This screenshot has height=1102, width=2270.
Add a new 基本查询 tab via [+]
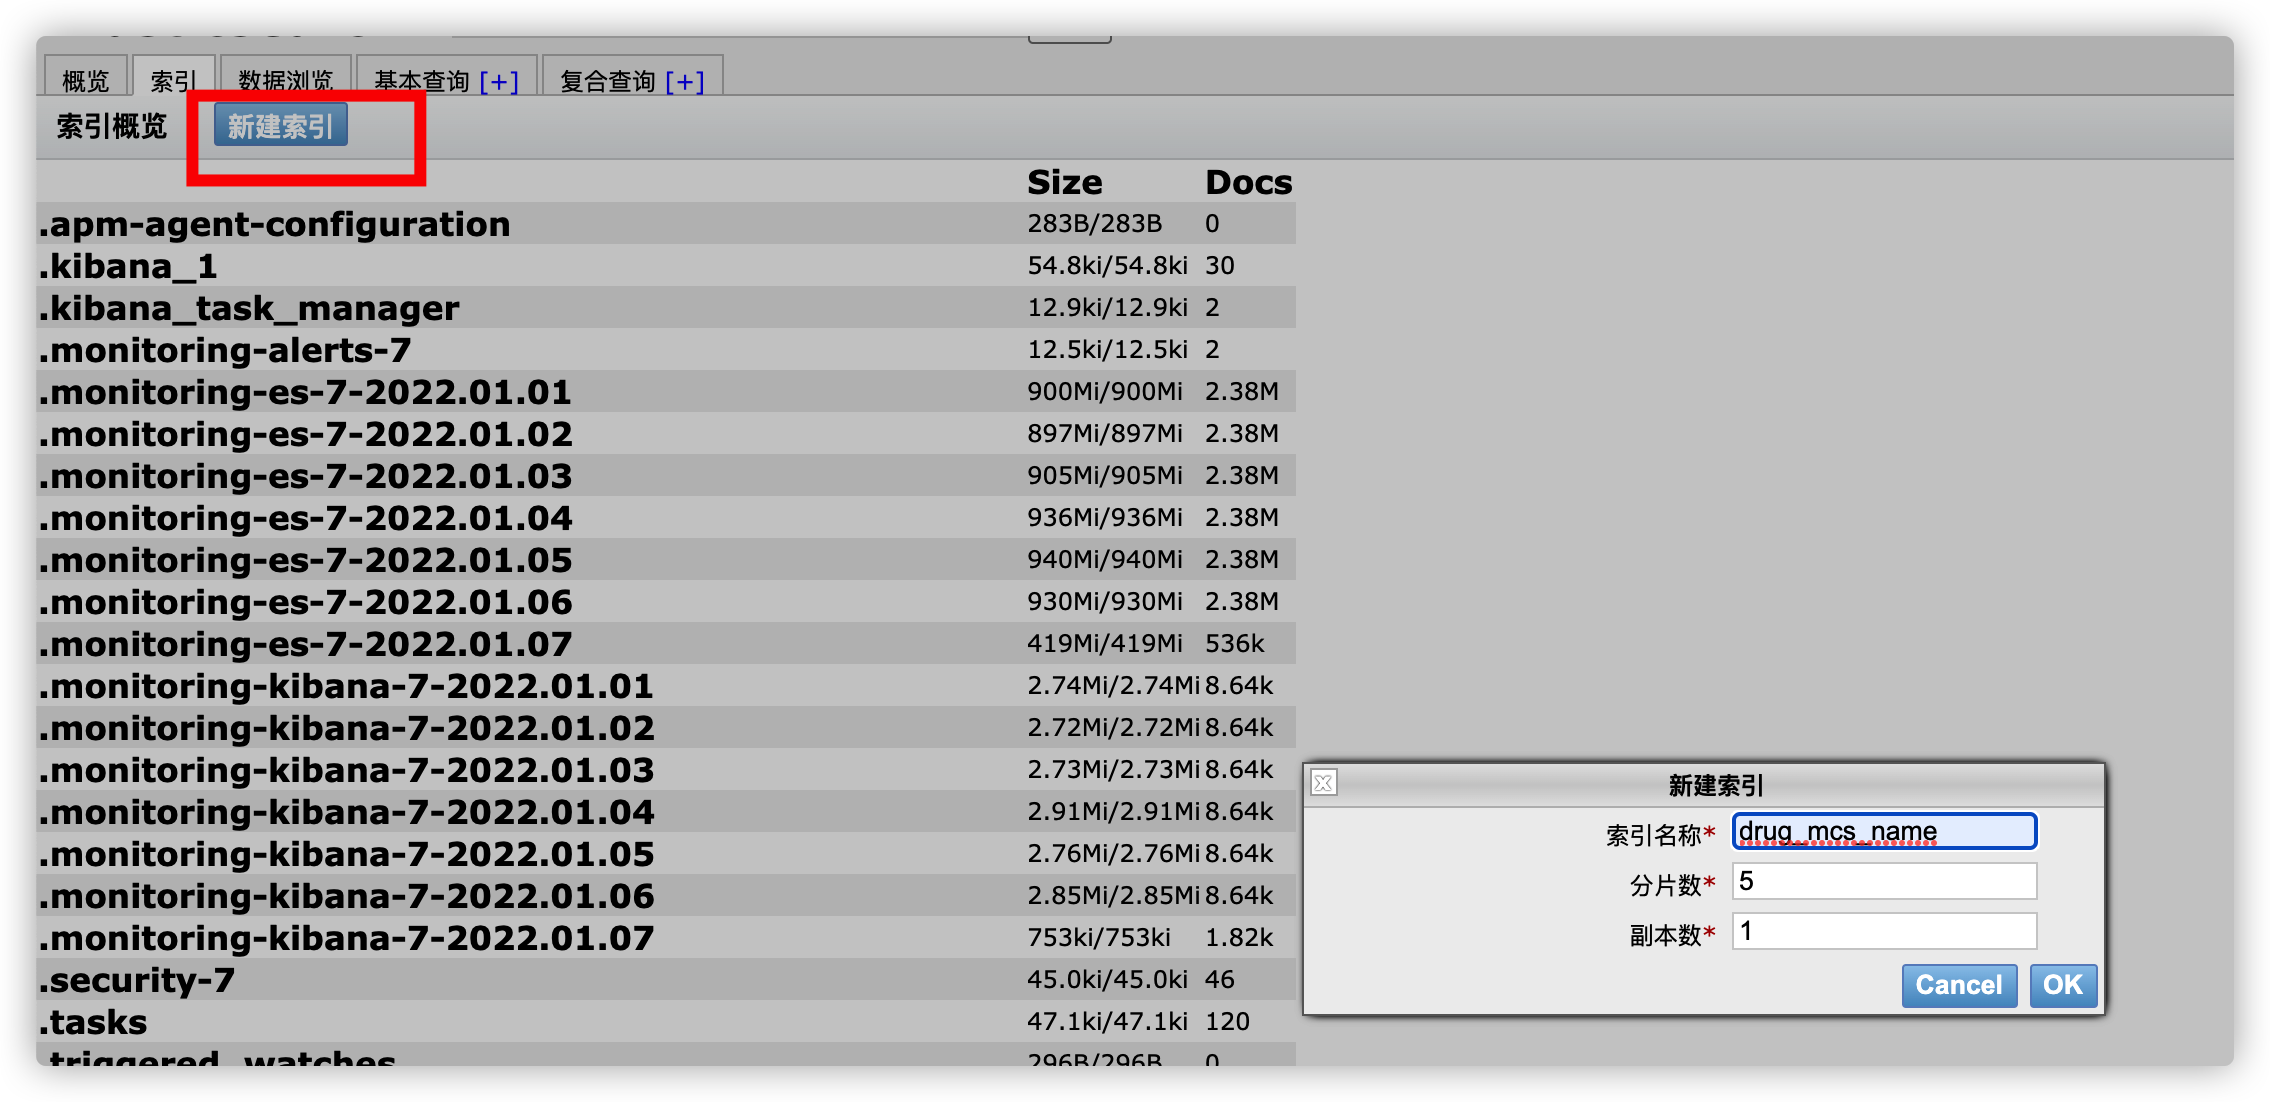pyautogui.click(x=499, y=81)
